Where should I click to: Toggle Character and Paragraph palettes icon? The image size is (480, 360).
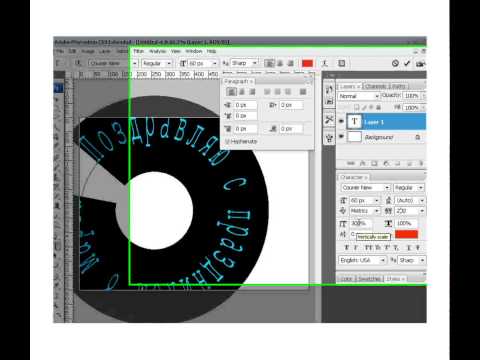coord(342,63)
